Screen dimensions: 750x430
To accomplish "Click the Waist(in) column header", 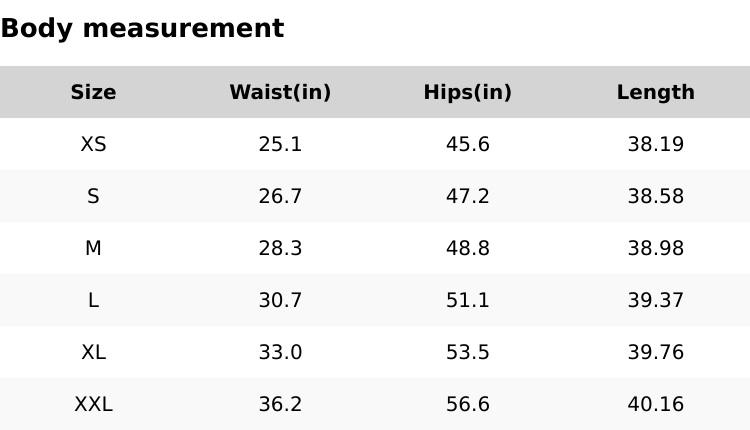I will 280,93.
